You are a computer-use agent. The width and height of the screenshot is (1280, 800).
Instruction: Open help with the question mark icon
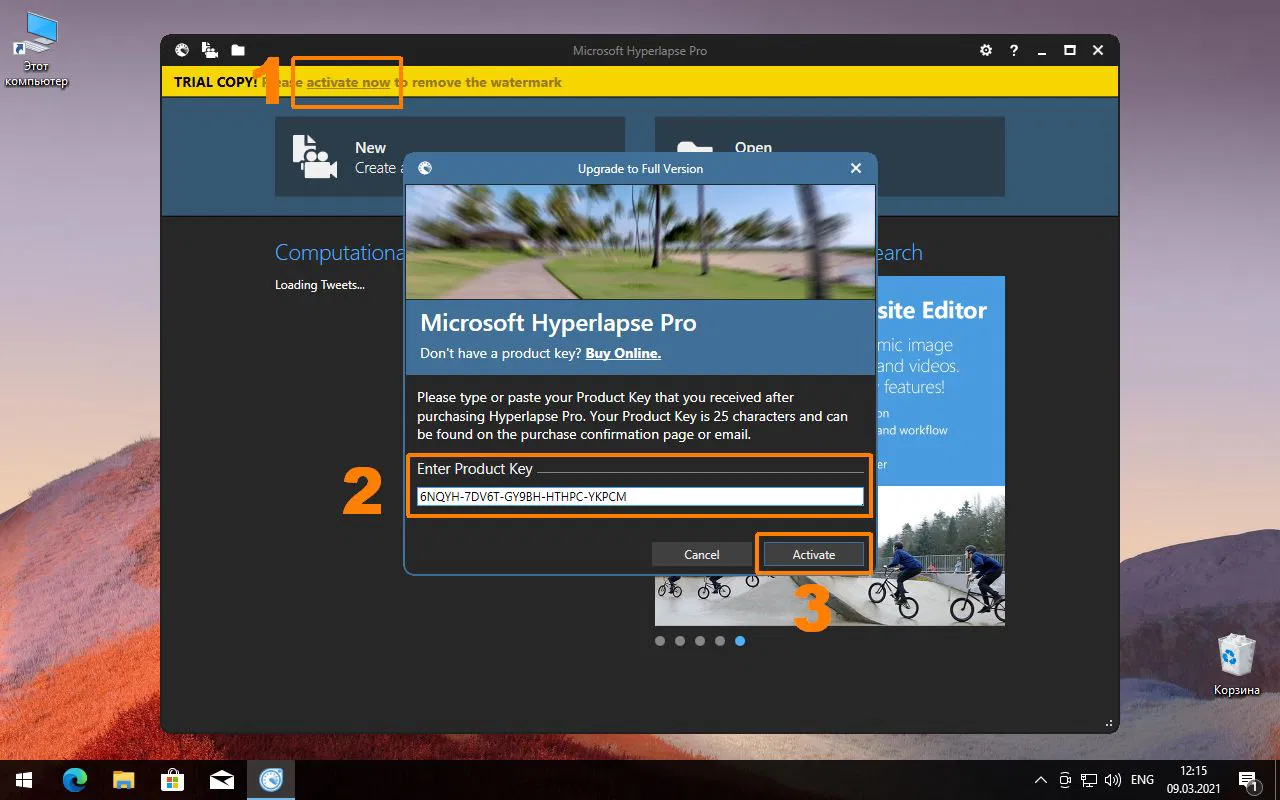pos(1013,50)
